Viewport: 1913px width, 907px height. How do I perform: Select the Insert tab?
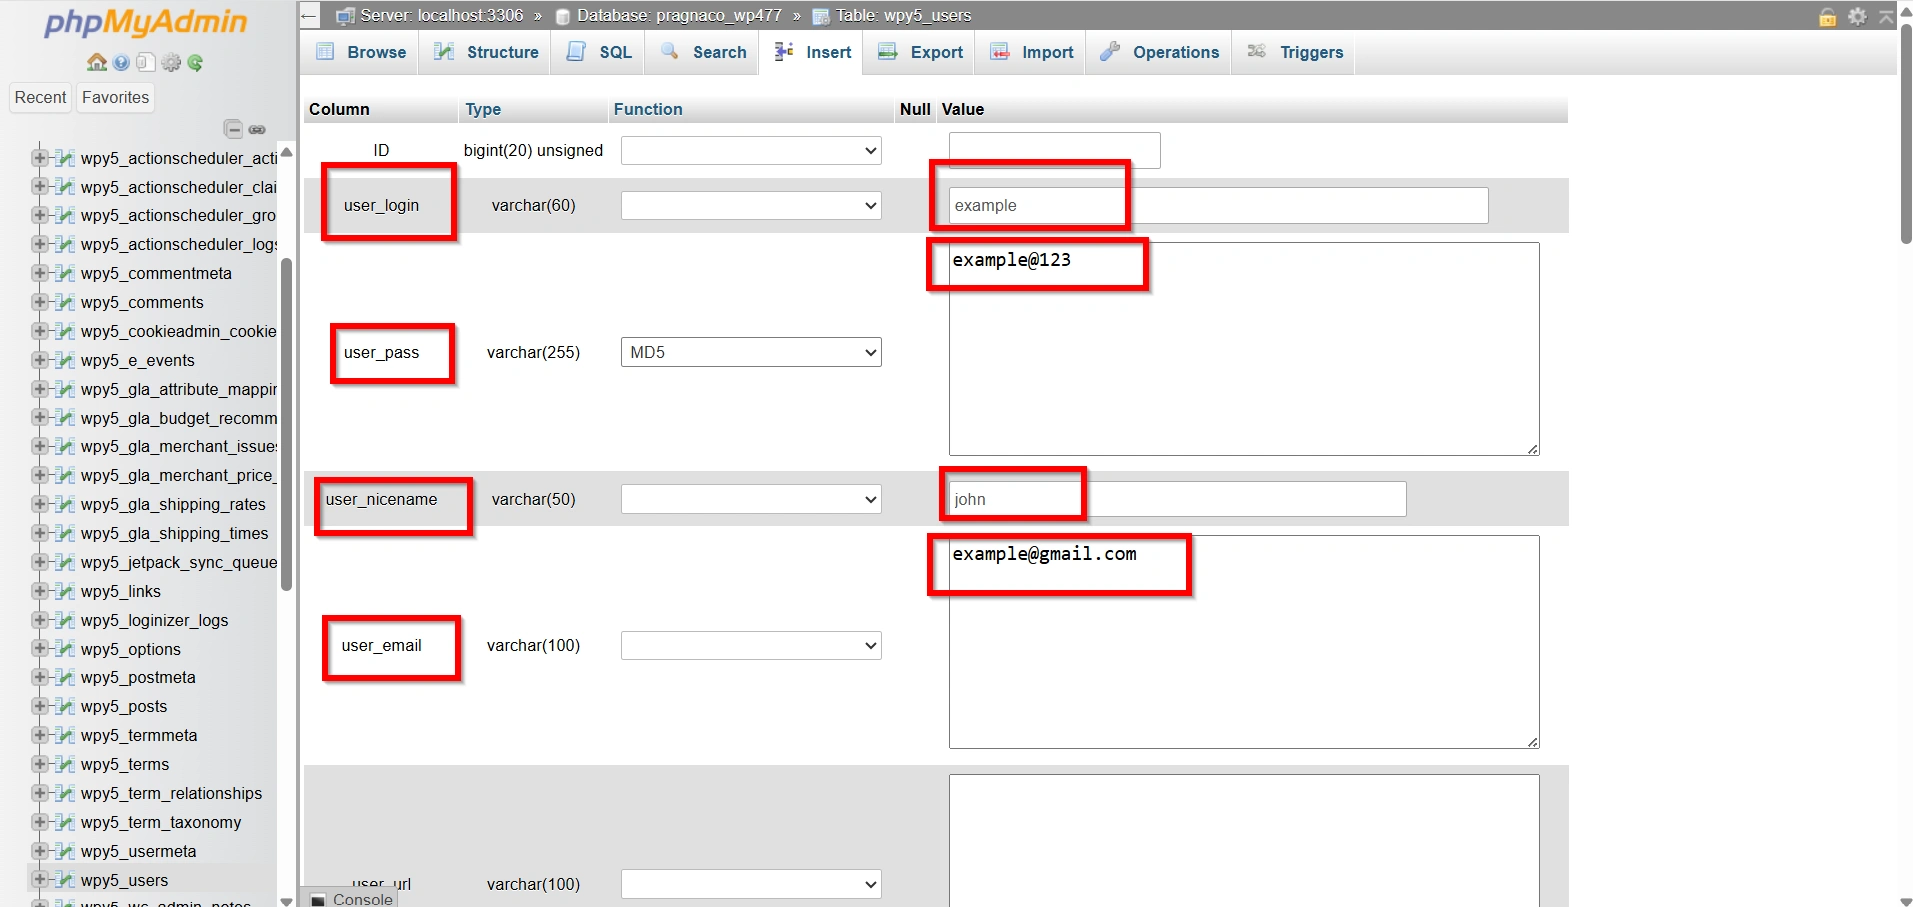point(812,52)
